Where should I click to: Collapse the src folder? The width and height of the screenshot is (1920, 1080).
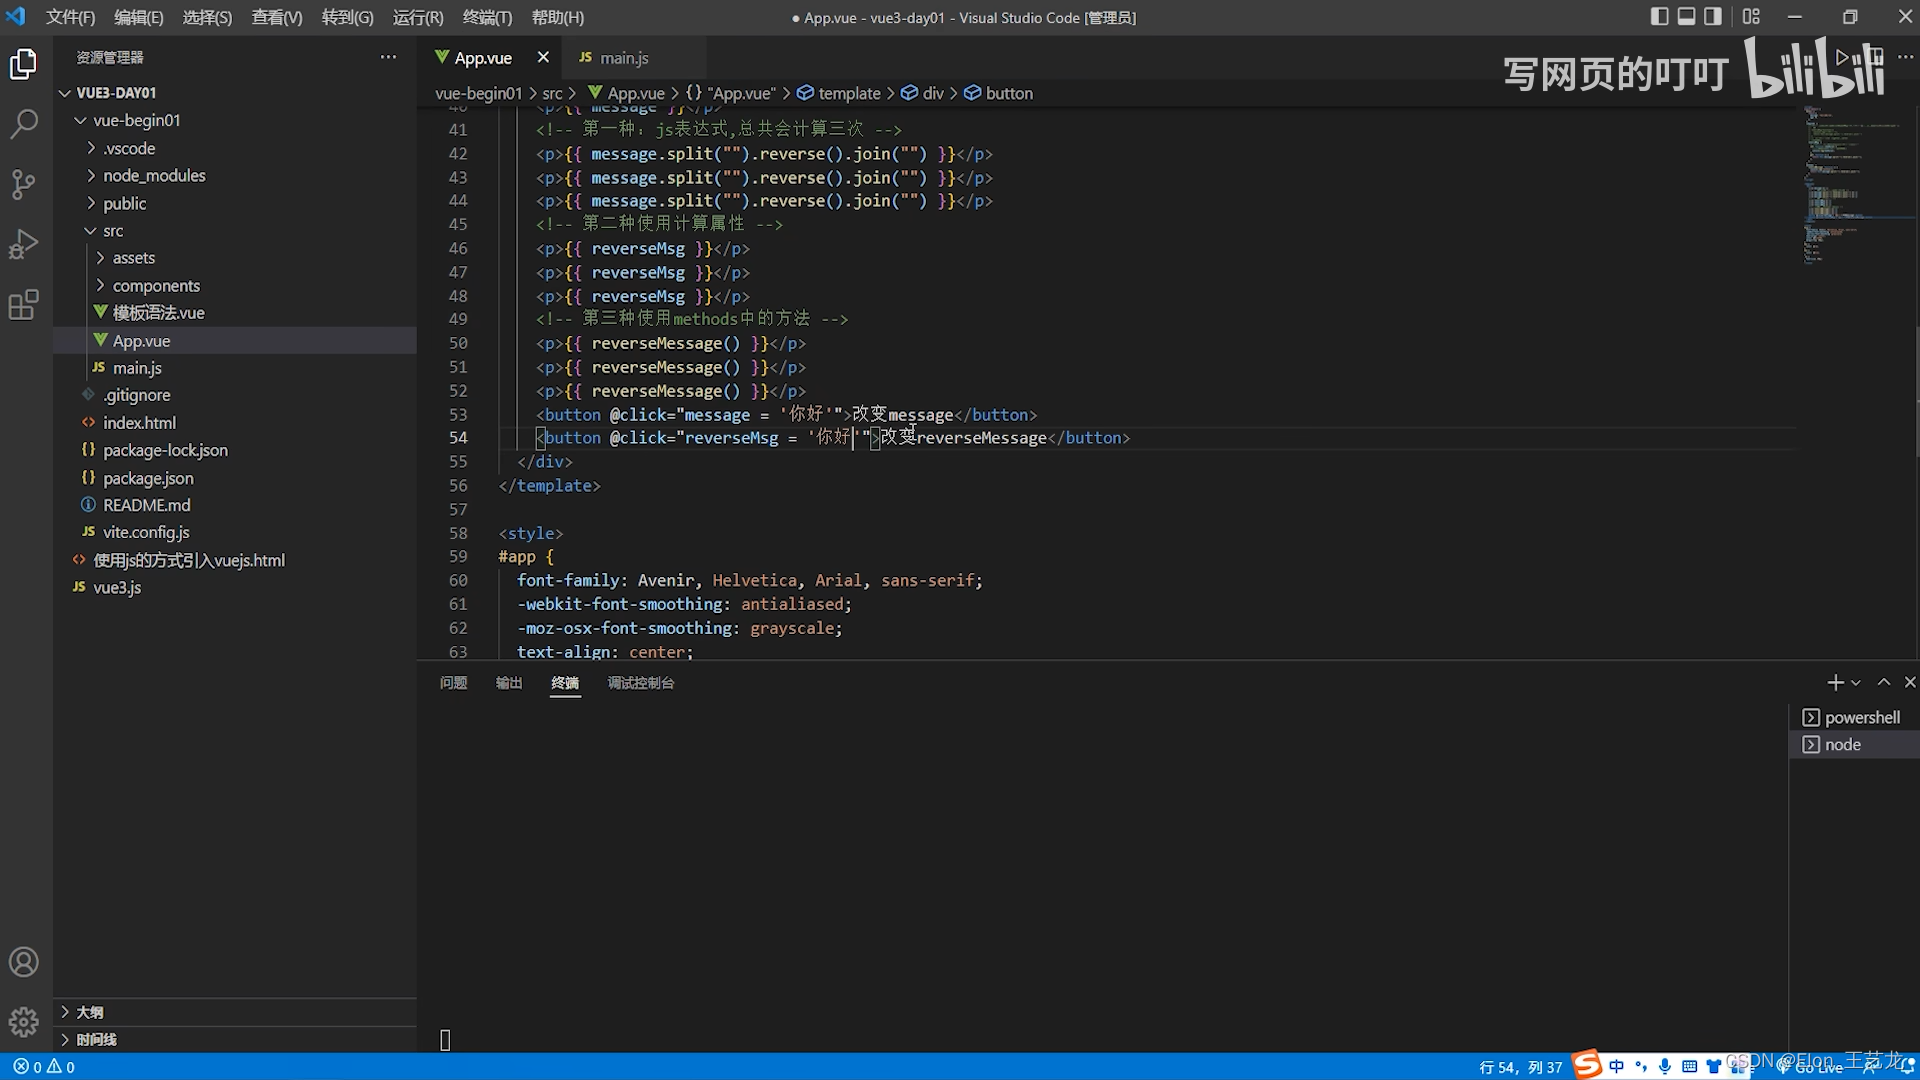pos(235,230)
